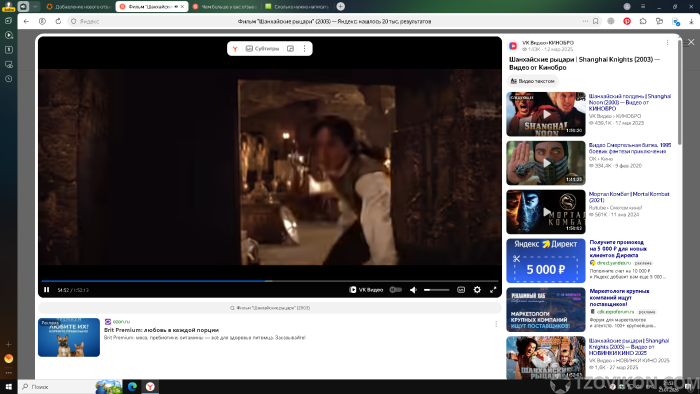Reload the current page

click(58, 21)
